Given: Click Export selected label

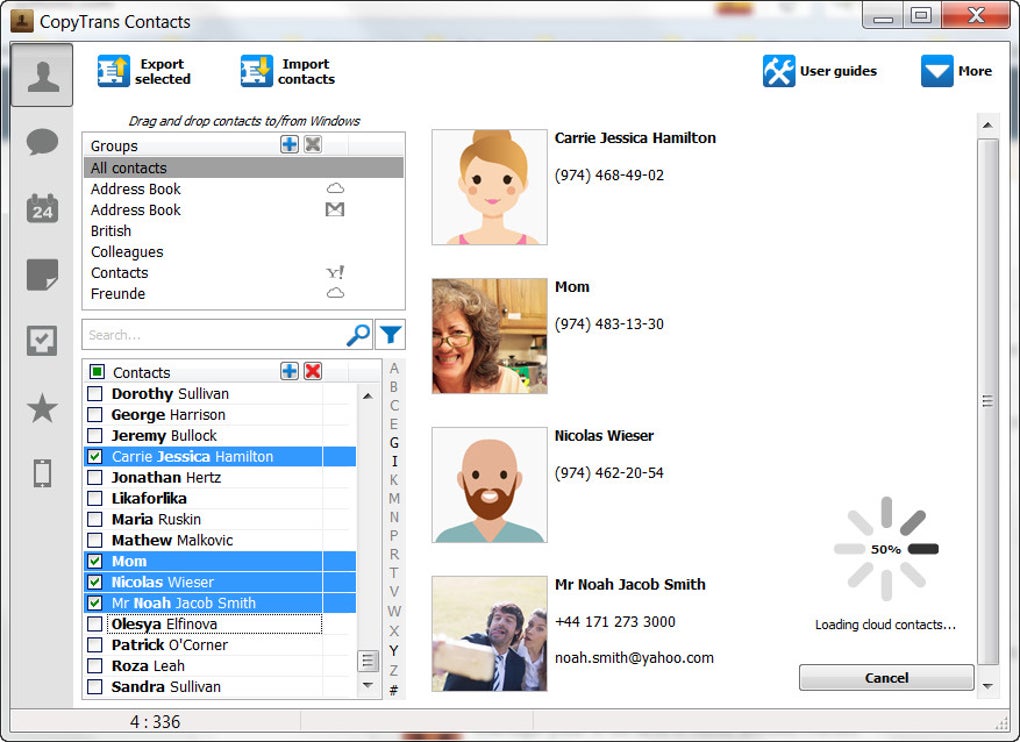Looking at the screenshot, I should point(163,72).
